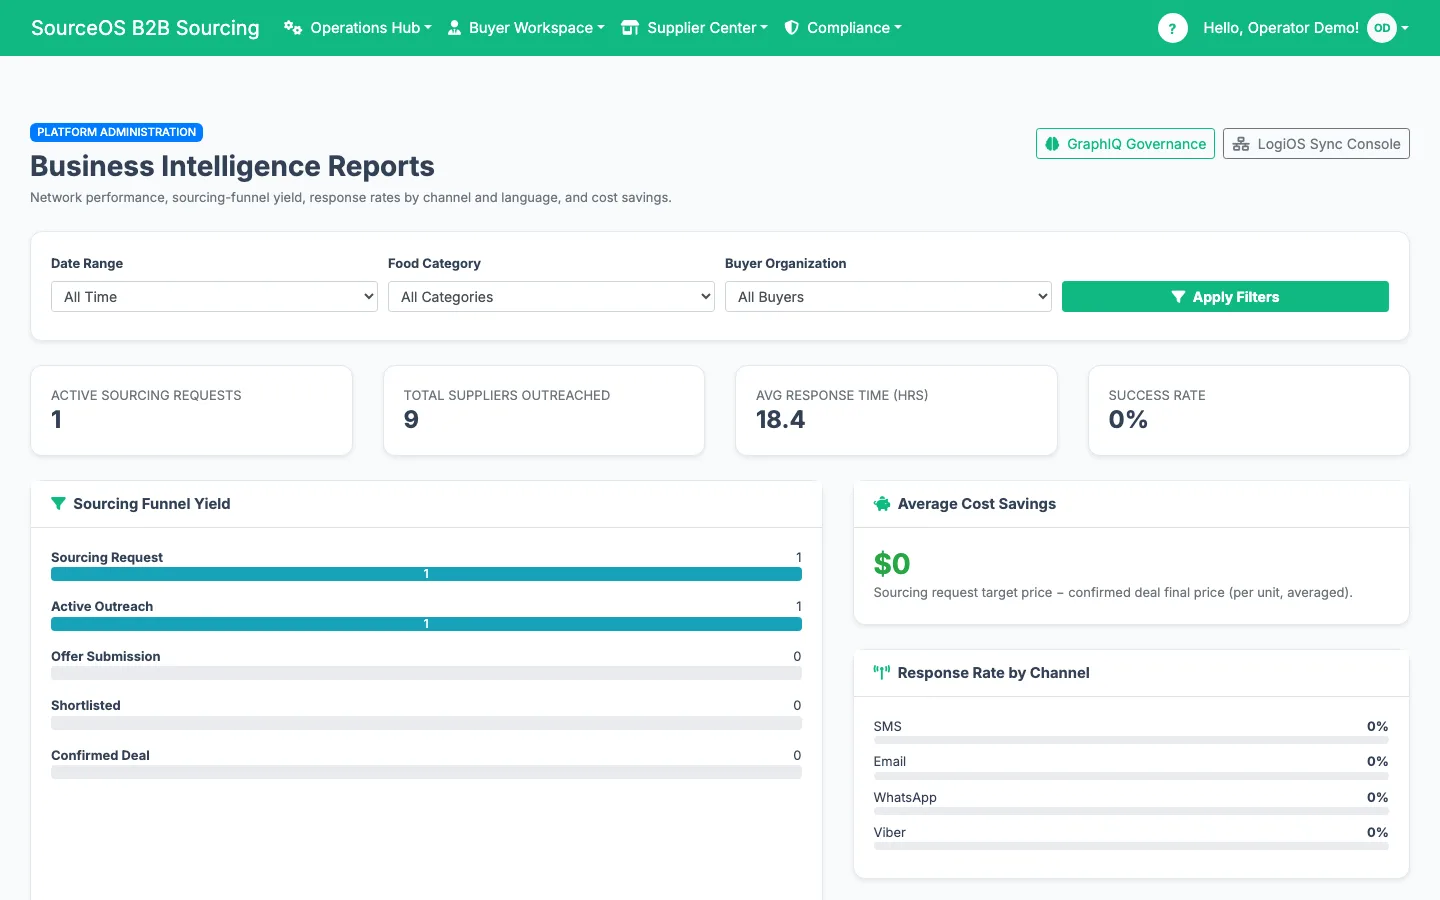The width and height of the screenshot is (1440, 900).
Task: Expand the user account dropdown caret
Action: tap(1405, 28)
